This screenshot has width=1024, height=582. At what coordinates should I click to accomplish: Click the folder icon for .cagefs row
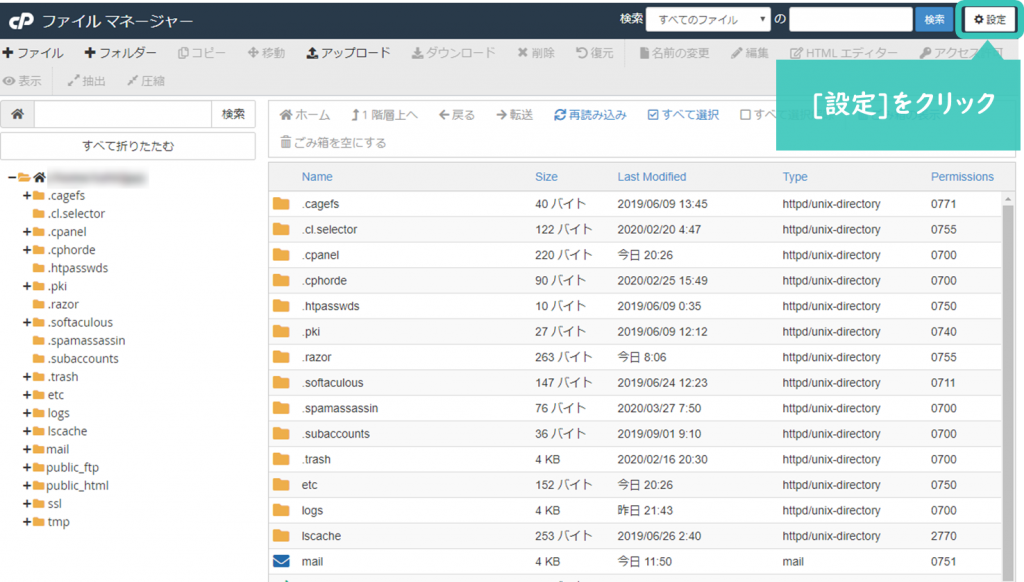tap(281, 204)
